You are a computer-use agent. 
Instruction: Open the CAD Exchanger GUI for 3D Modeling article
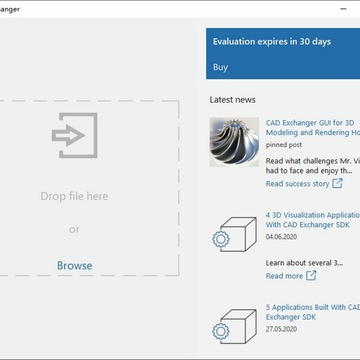313,128
